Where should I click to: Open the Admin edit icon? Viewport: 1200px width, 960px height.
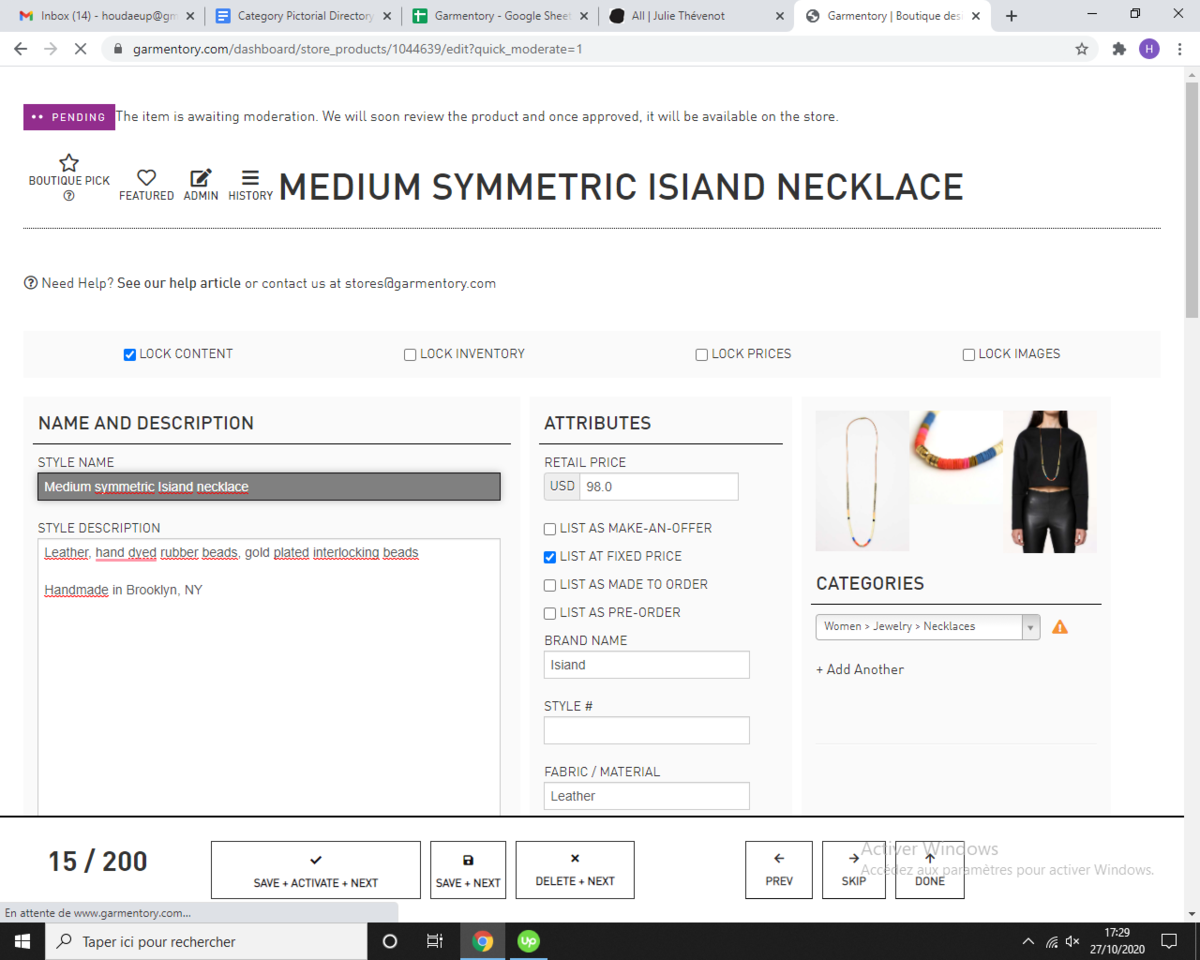click(x=201, y=177)
